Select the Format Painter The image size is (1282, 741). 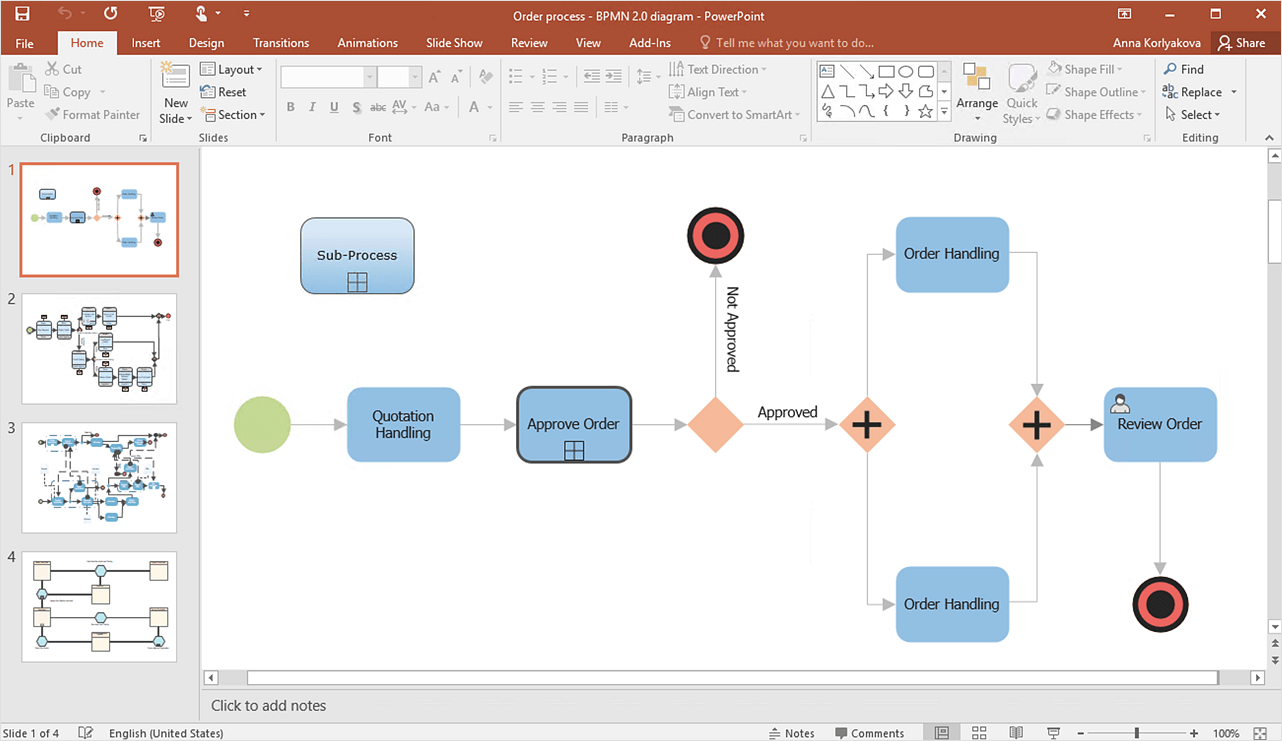coord(93,114)
